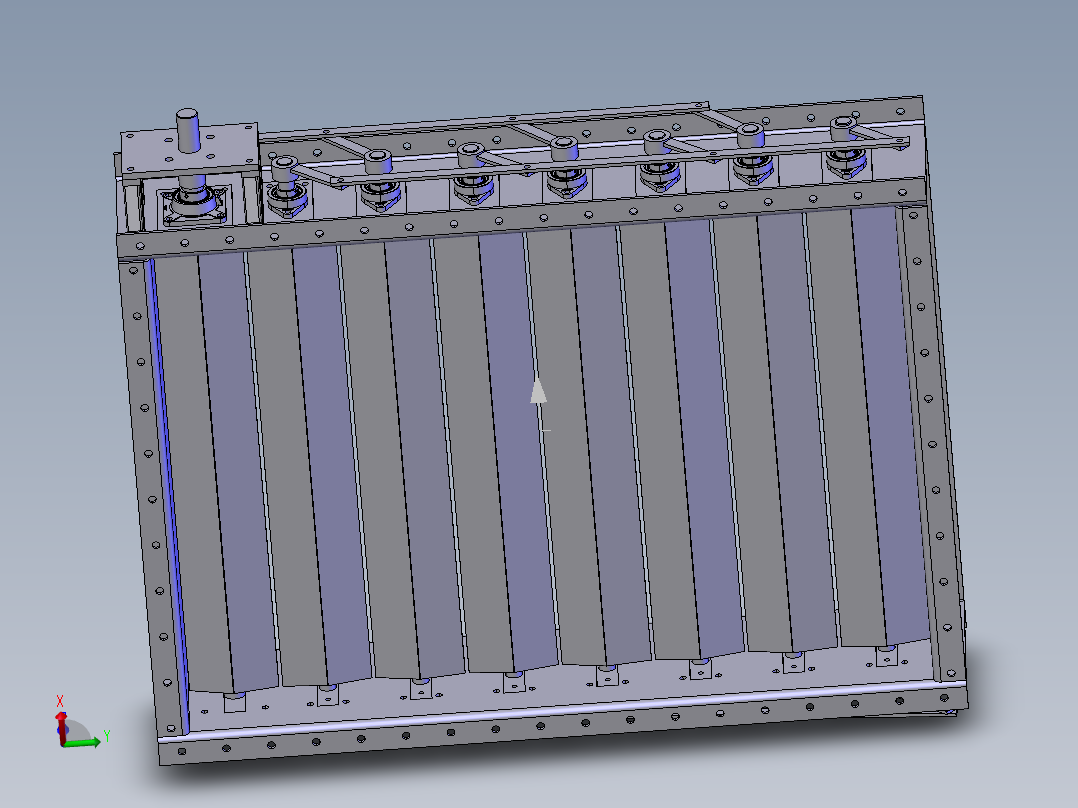Click the red X axis of the triad

[x=60, y=728]
